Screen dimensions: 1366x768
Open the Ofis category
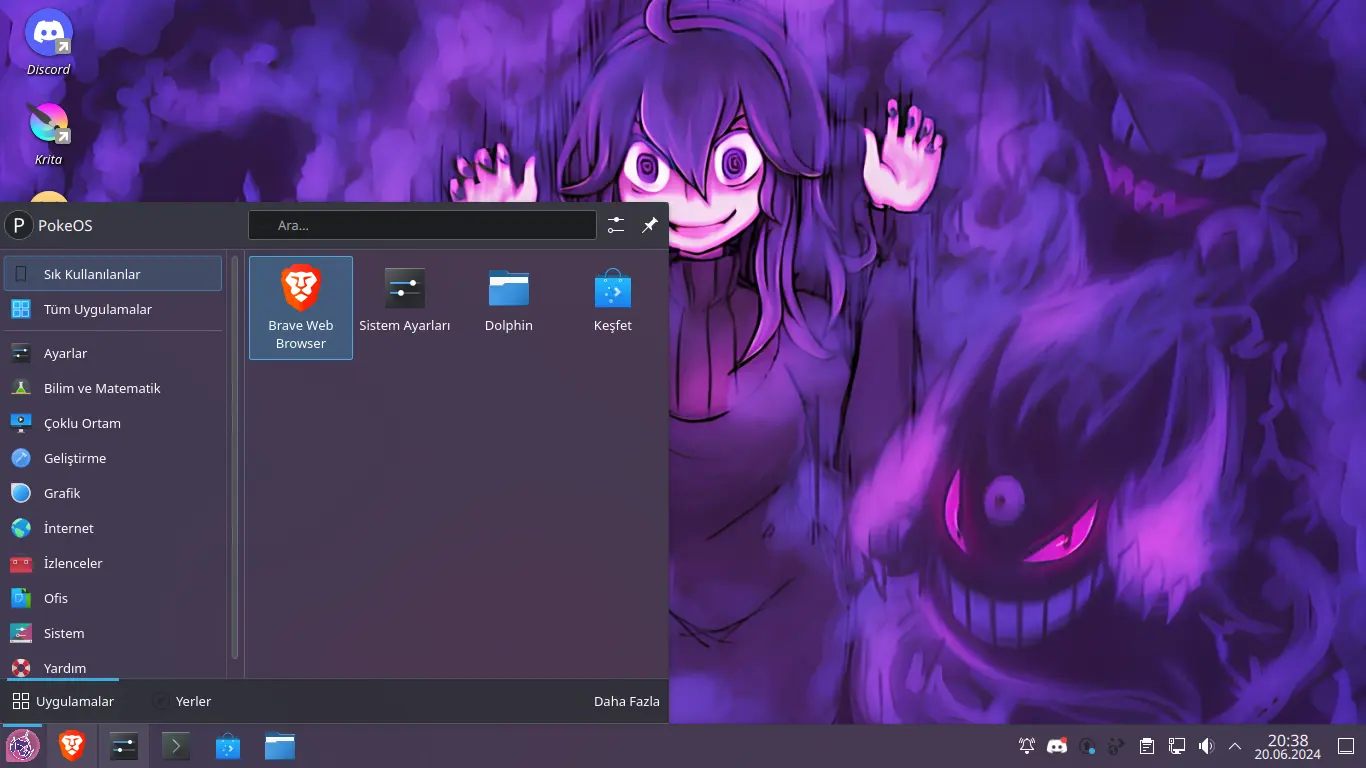click(113, 598)
